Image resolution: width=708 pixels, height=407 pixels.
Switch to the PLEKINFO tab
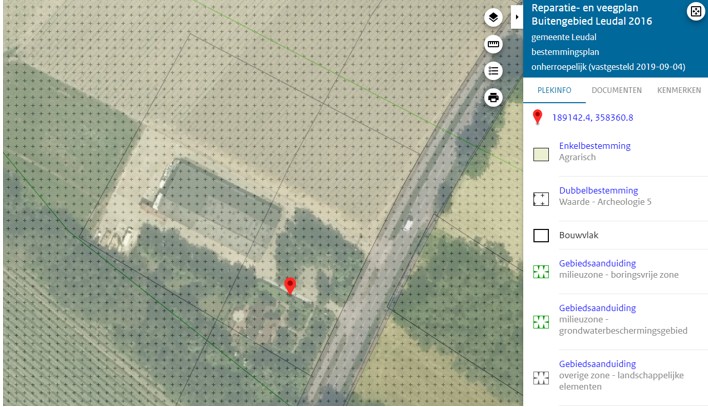(x=554, y=90)
